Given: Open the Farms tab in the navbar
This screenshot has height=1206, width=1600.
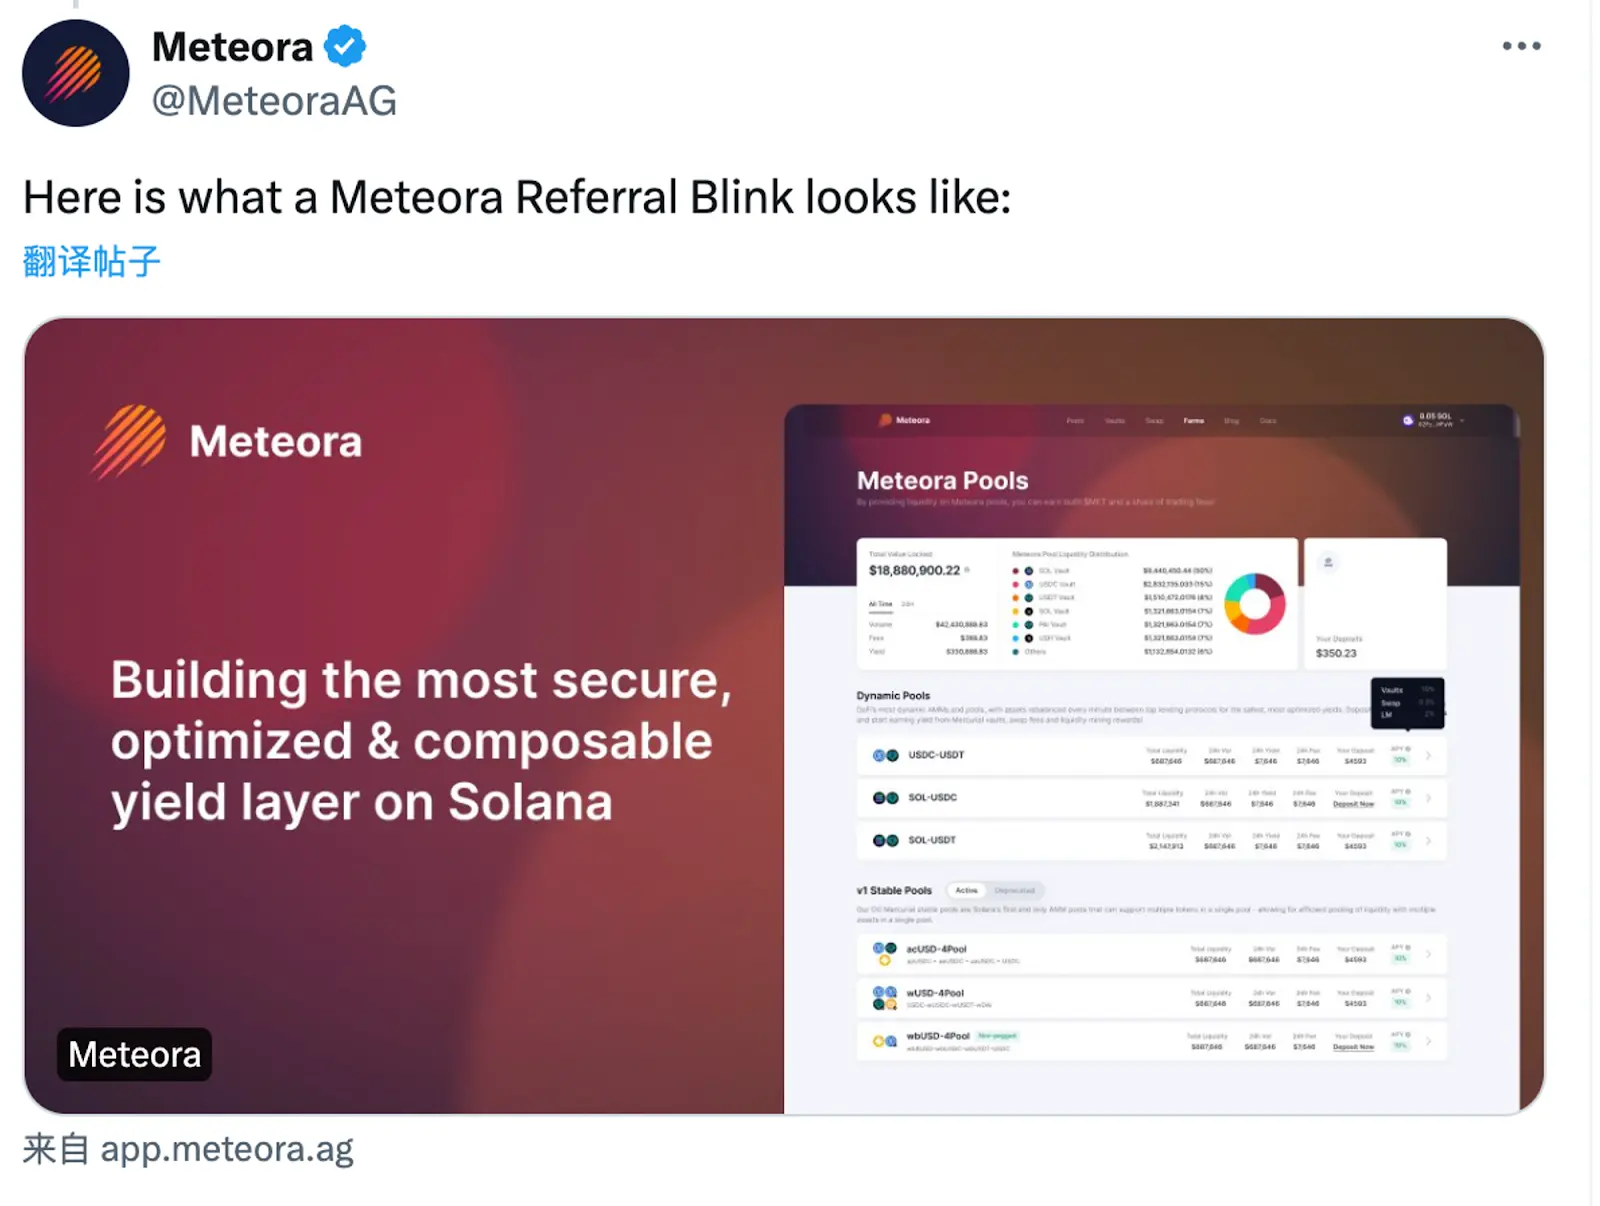Looking at the screenshot, I should tap(1193, 421).
